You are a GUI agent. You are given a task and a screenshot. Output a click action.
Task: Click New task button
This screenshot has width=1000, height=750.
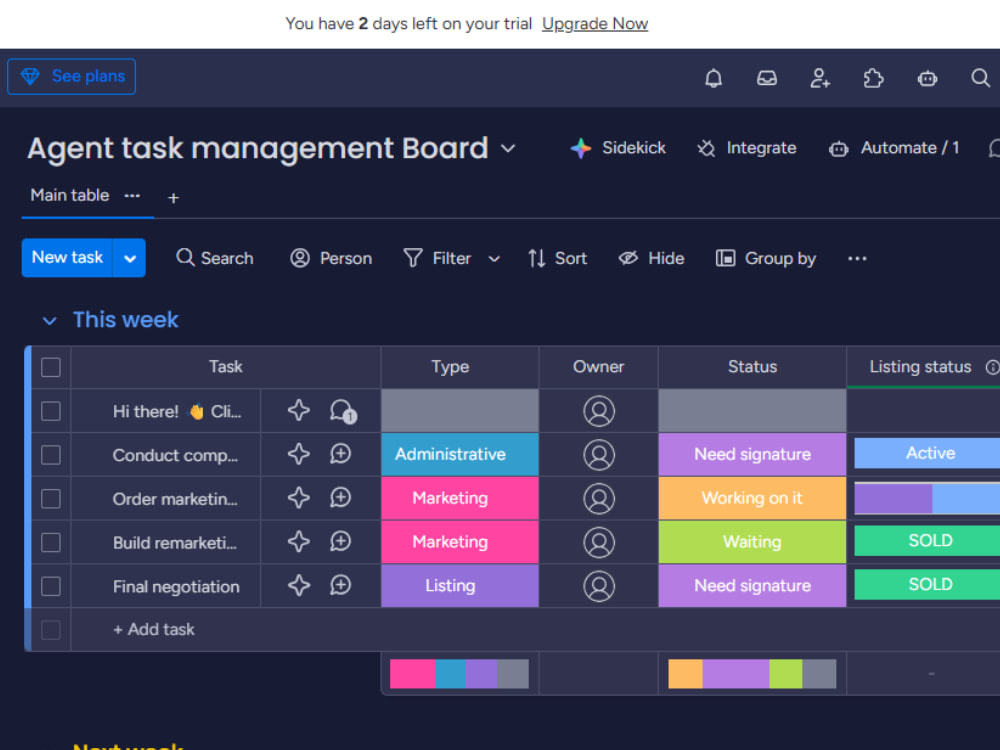(67, 258)
